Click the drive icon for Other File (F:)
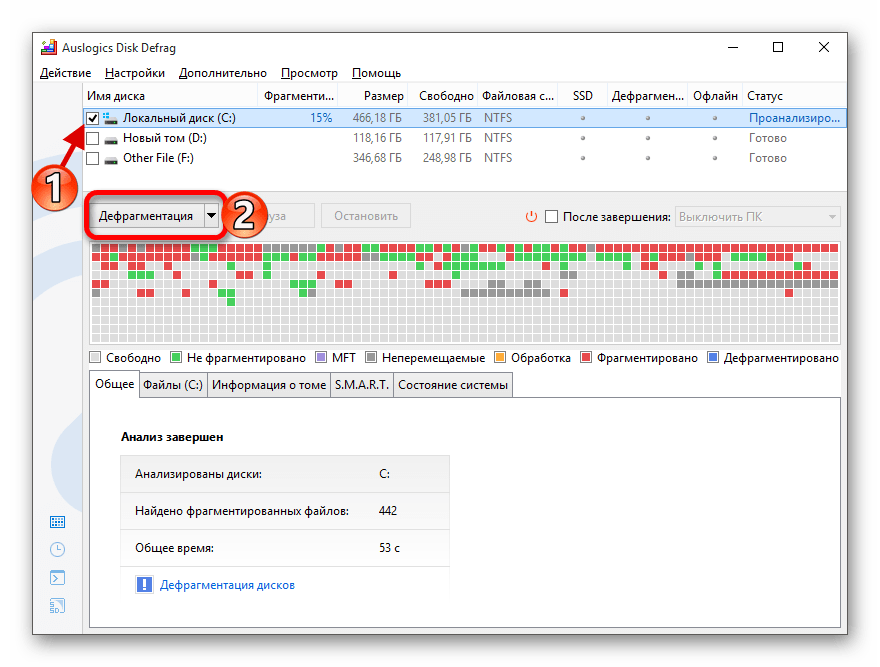 pyautogui.click(x=111, y=159)
